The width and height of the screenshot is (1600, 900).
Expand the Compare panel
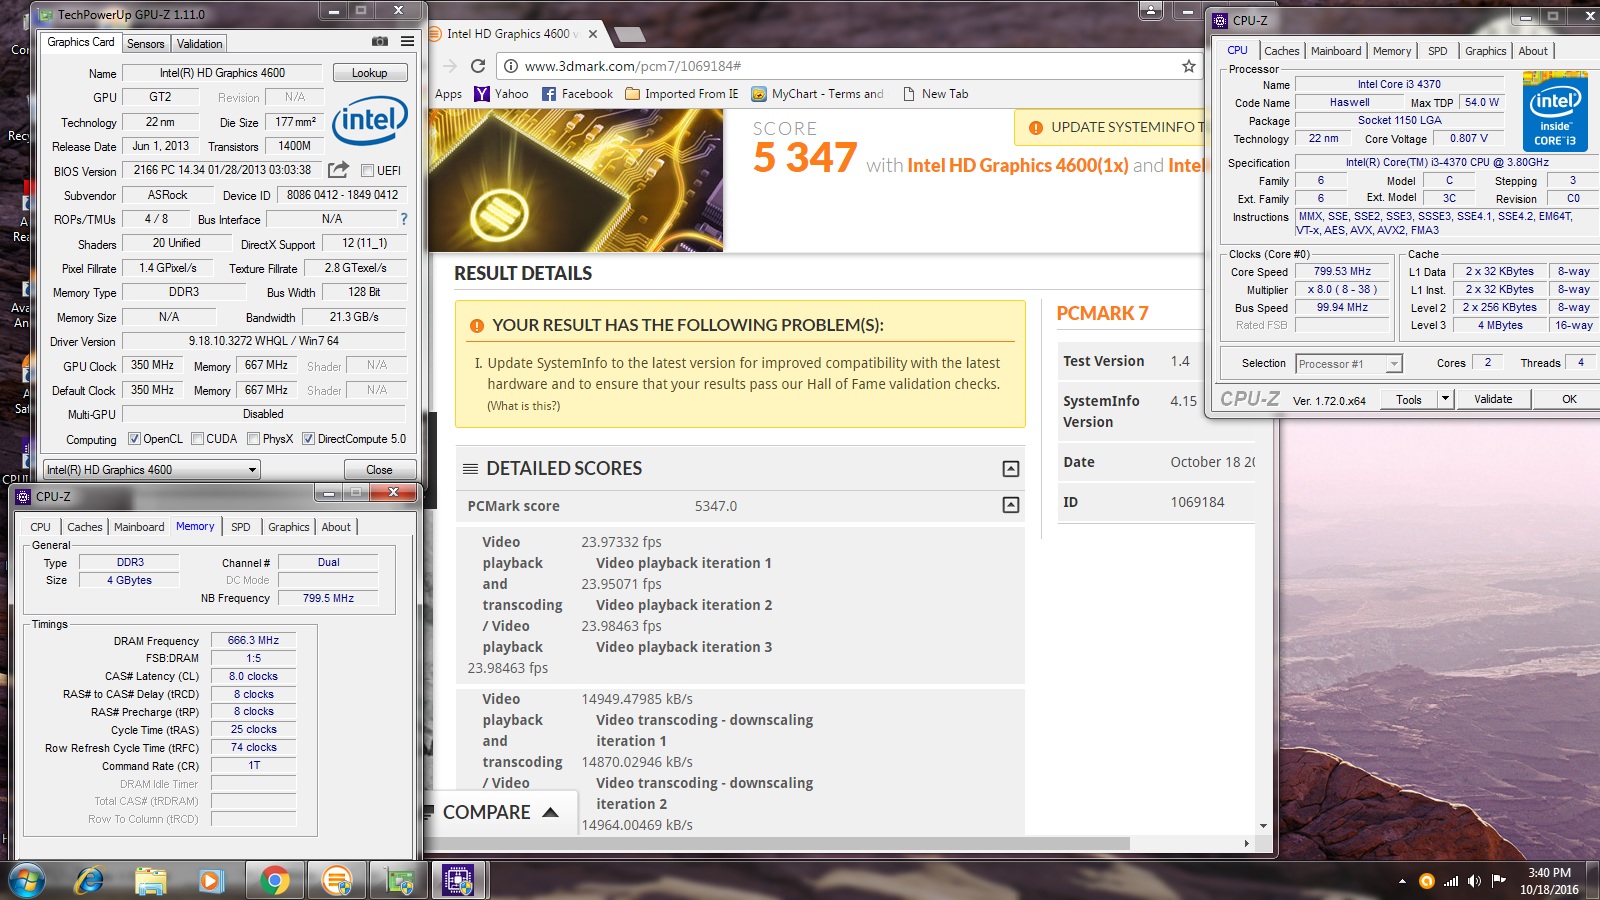(x=500, y=812)
